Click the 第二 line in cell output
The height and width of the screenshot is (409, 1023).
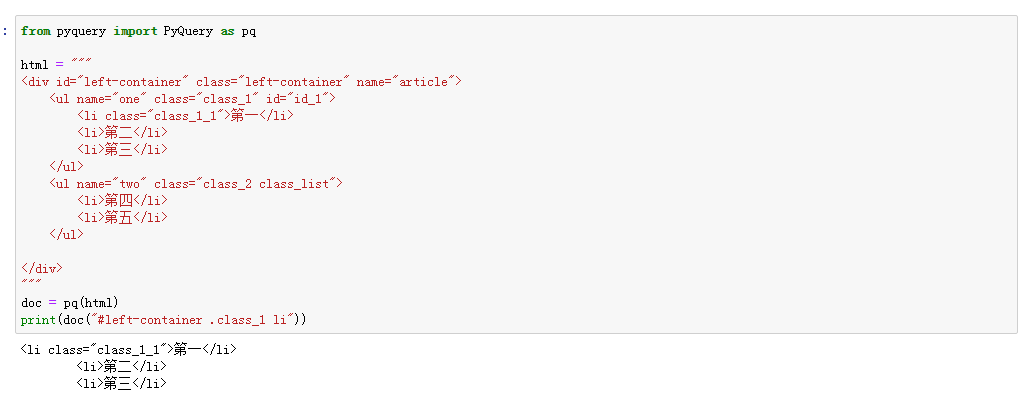[122, 366]
